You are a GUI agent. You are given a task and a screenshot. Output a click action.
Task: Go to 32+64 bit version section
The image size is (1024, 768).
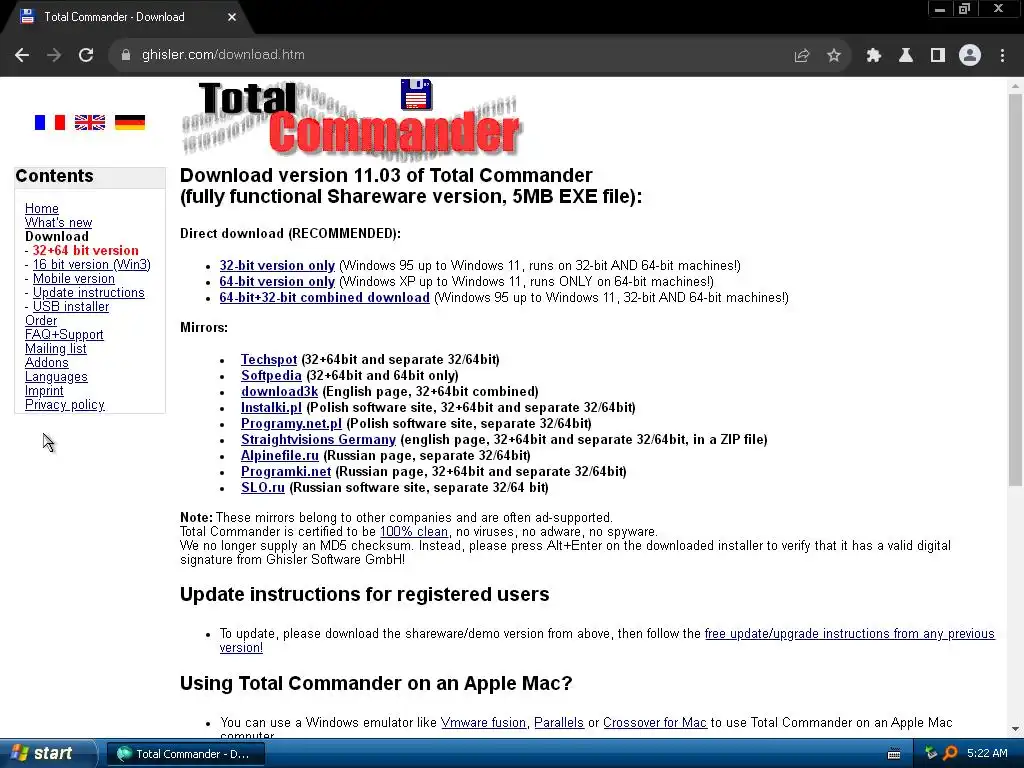click(x=86, y=250)
